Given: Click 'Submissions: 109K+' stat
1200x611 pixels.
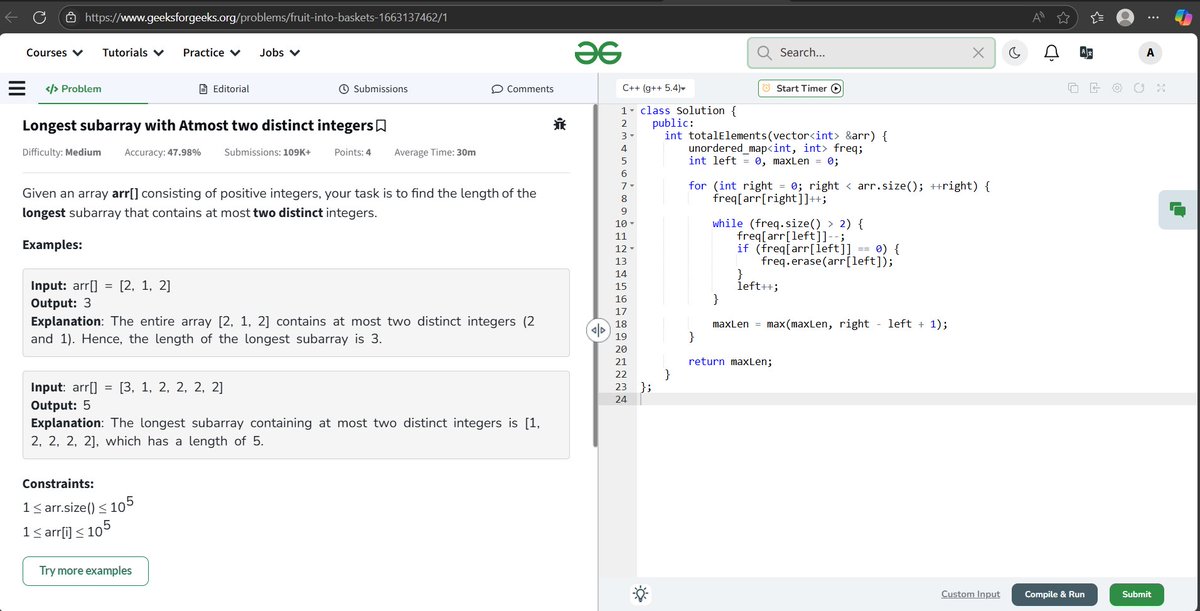Looking at the screenshot, I should [x=268, y=153].
